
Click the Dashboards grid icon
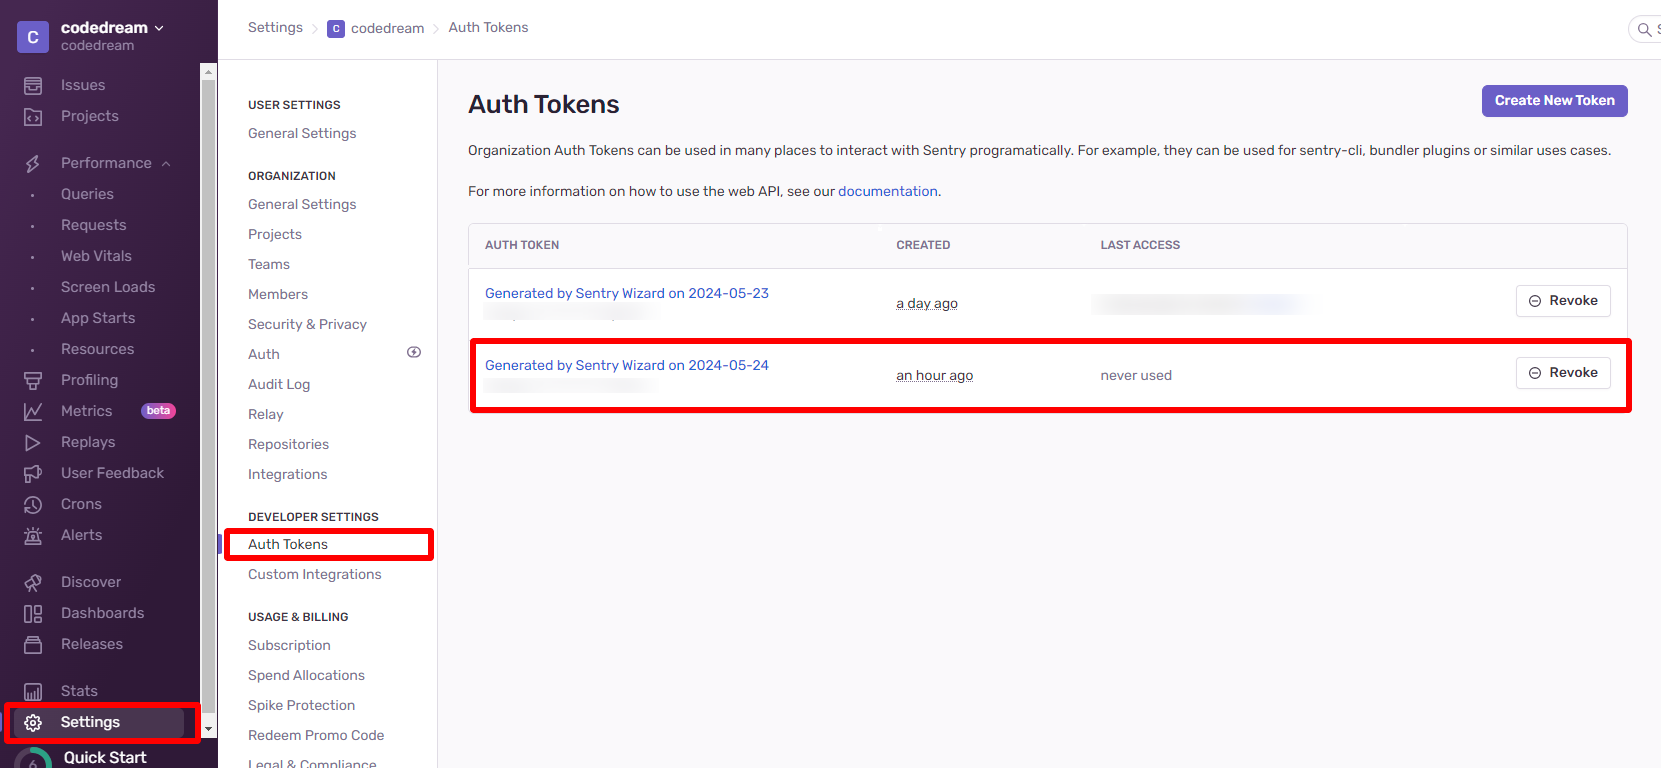click(x=33, y=613)
